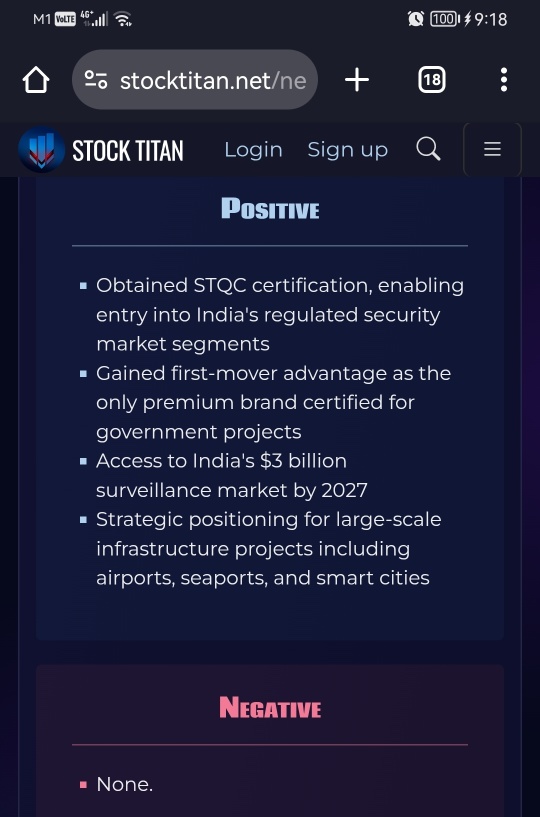Select the infrastructure projects bullet text
The image size is (540, 817).
[268, 549]
